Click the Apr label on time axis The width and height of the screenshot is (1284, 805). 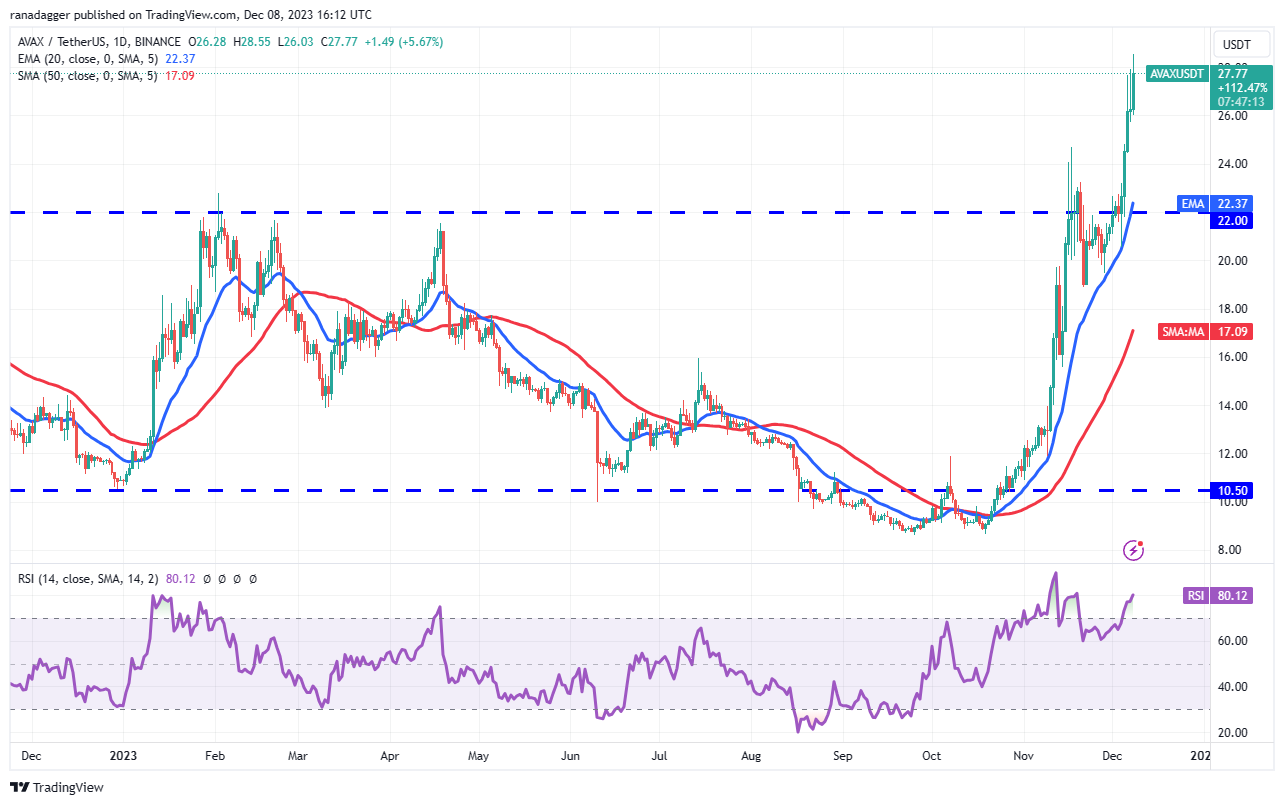(x=388, y=755)
